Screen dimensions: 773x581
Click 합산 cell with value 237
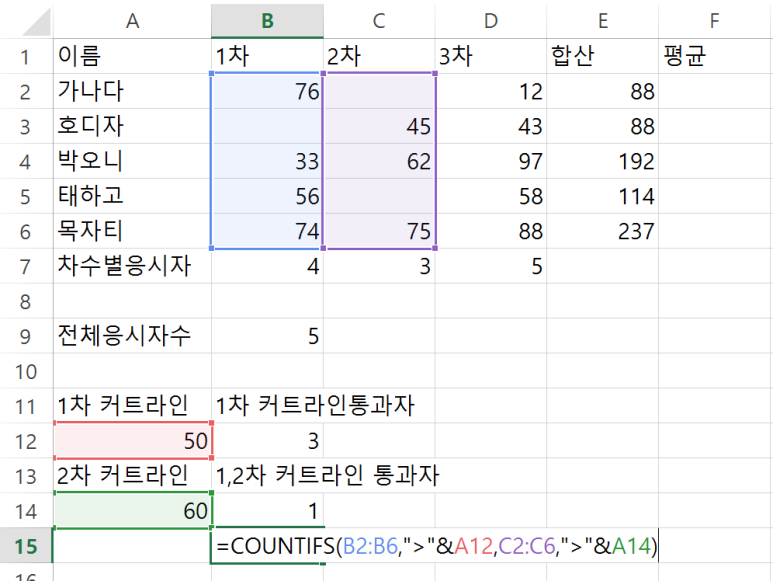click(602, 232)
